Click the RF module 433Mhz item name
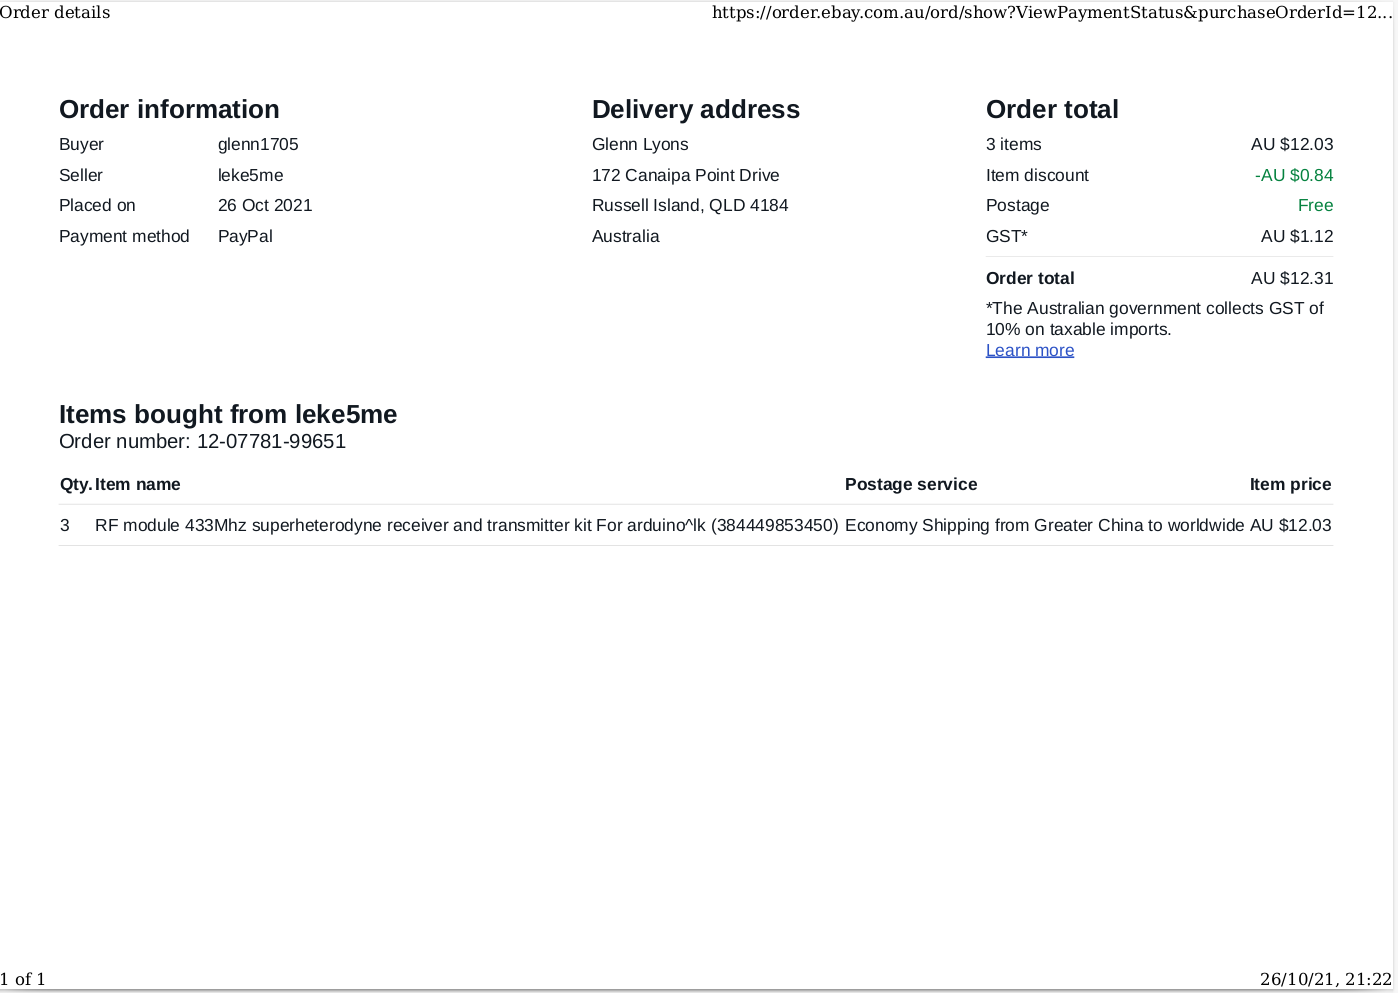 point(466,525)
